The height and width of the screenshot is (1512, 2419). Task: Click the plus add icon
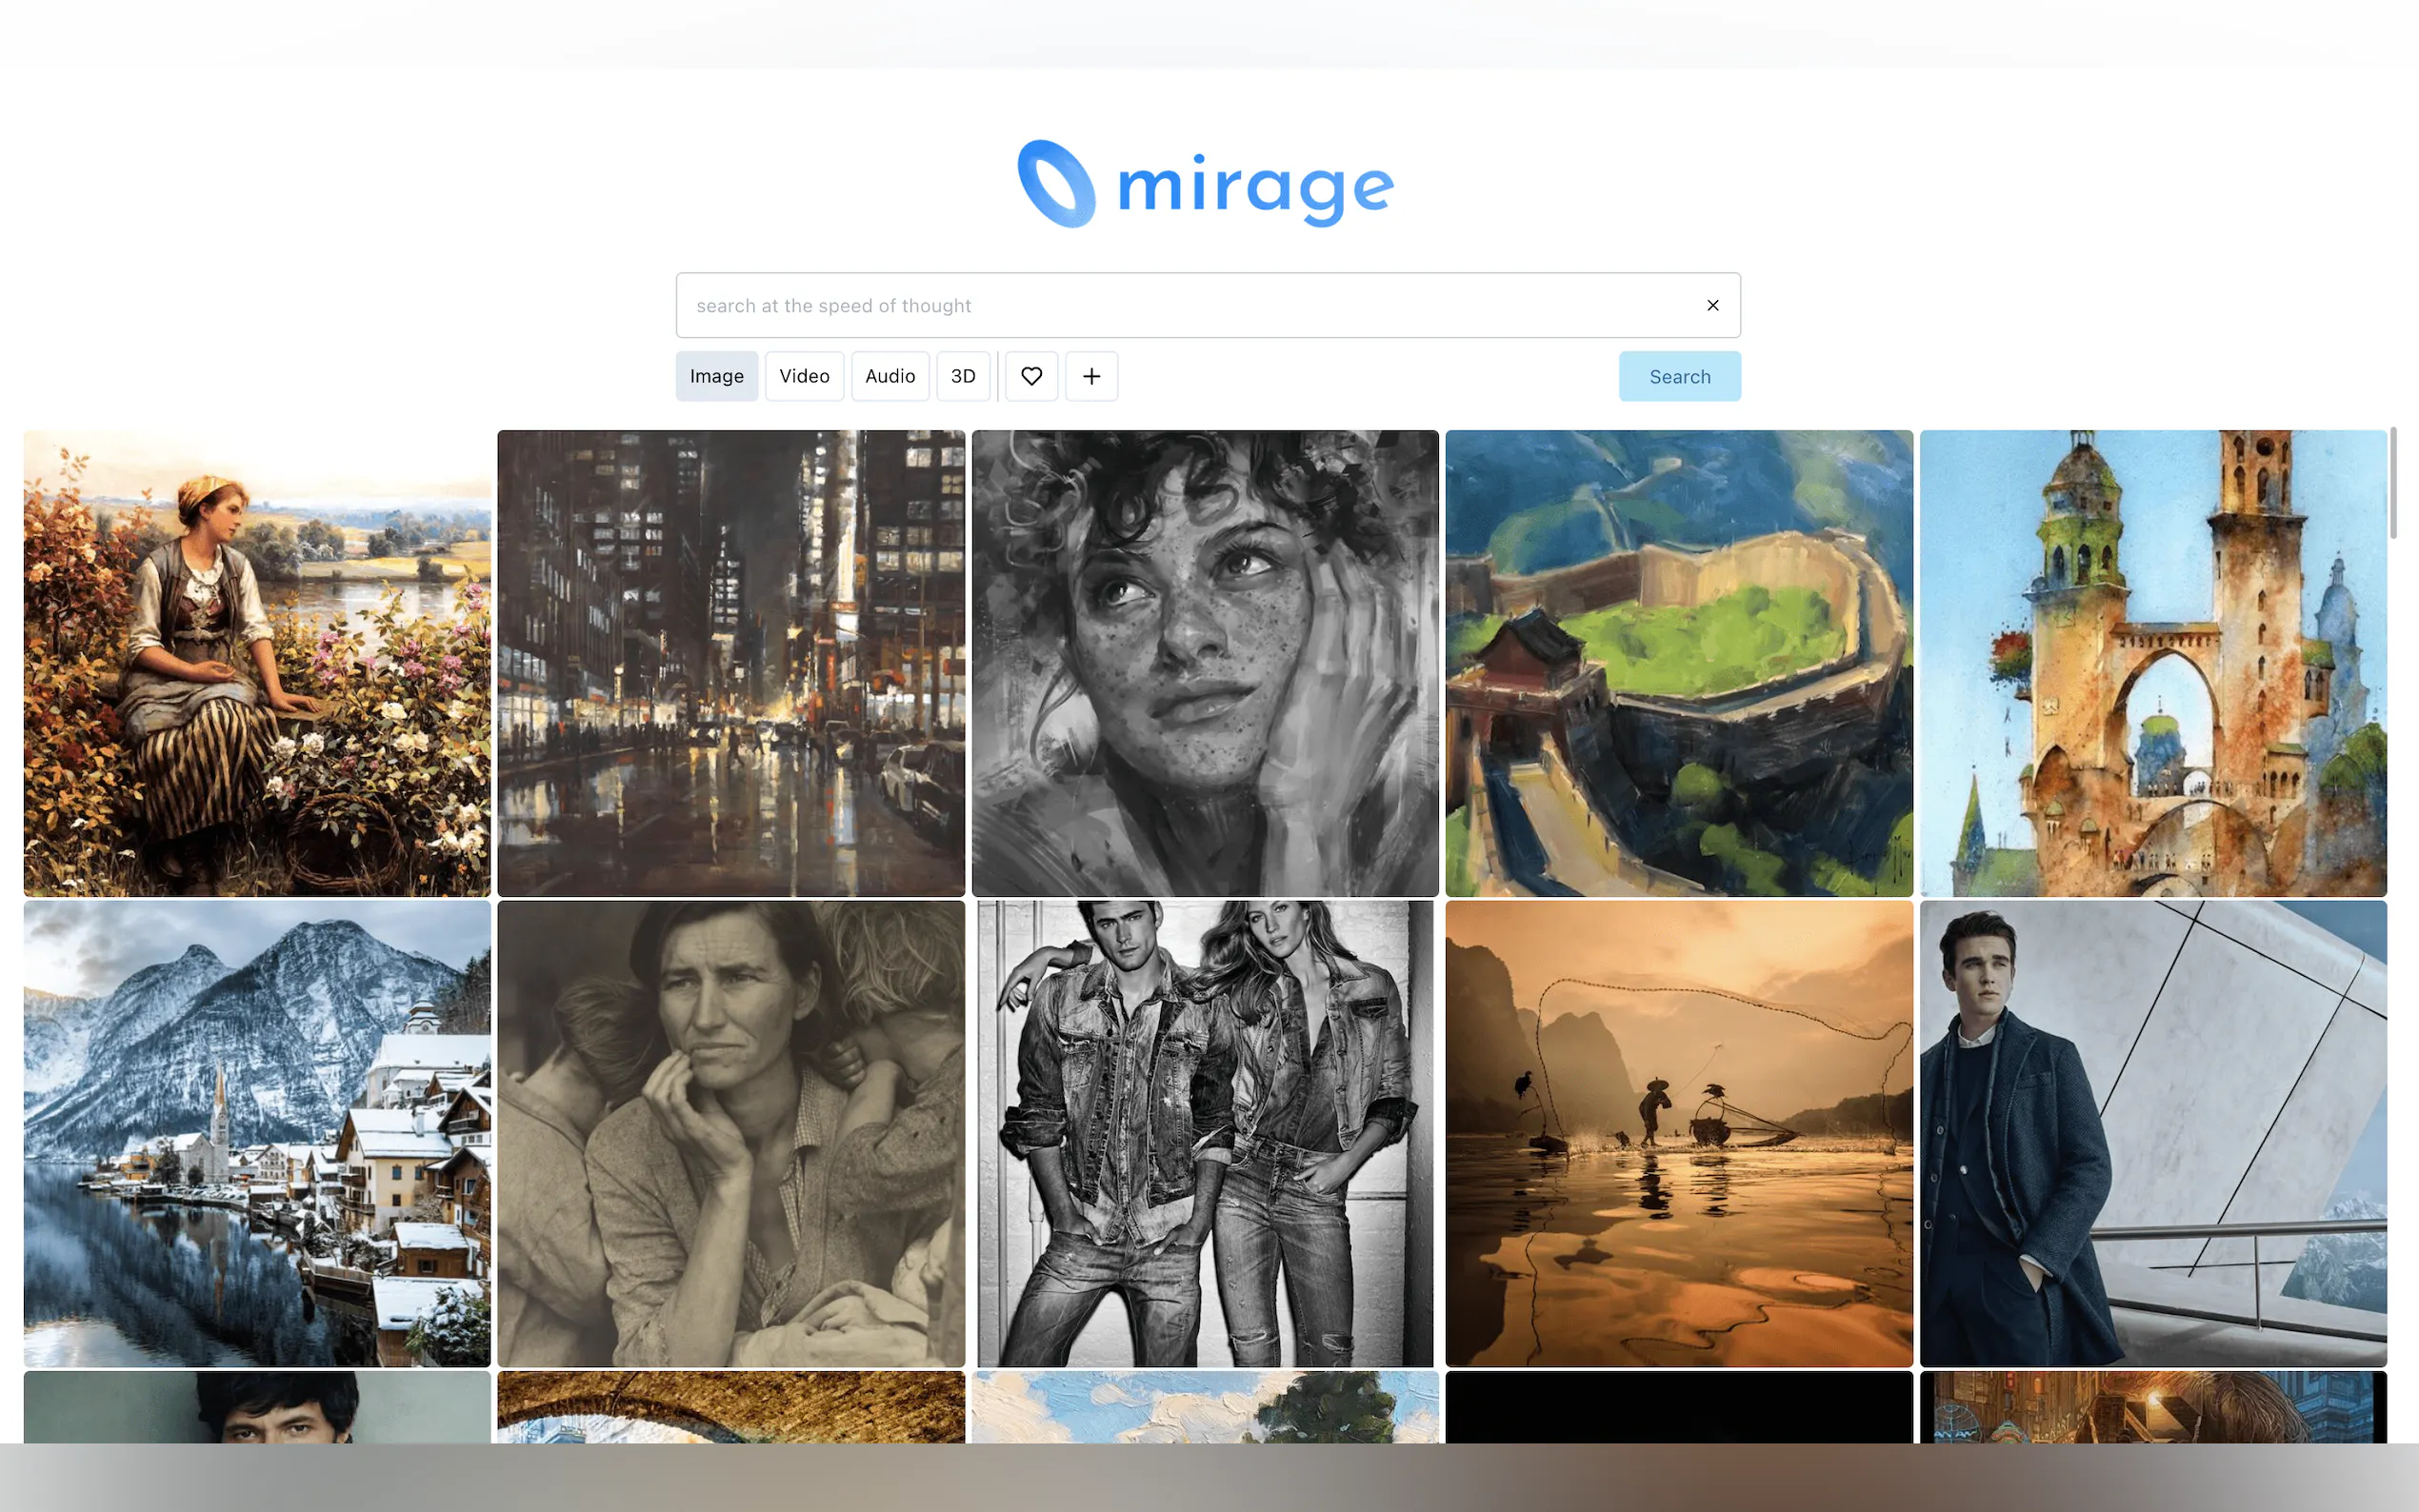tap(1091, 376)
